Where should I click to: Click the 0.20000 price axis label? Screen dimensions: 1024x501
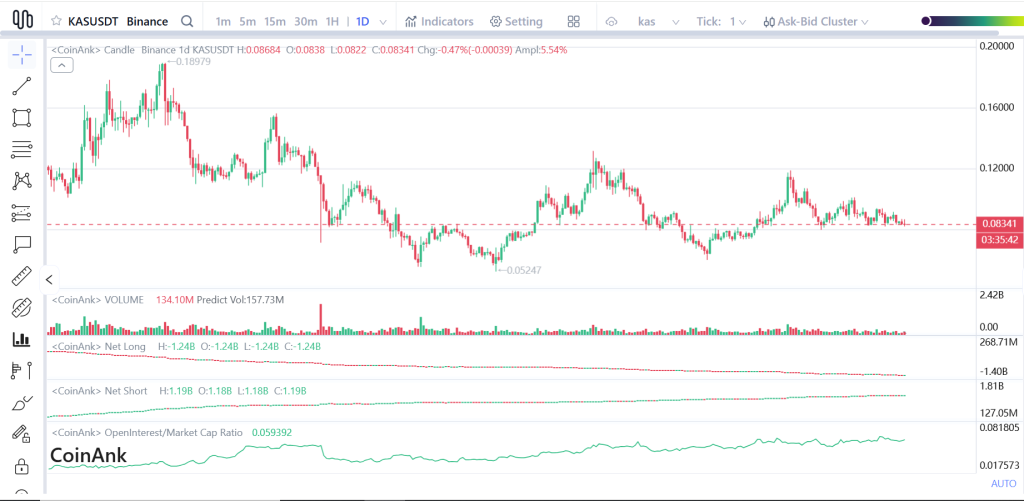pyautogui.click(x=997, y=46)
